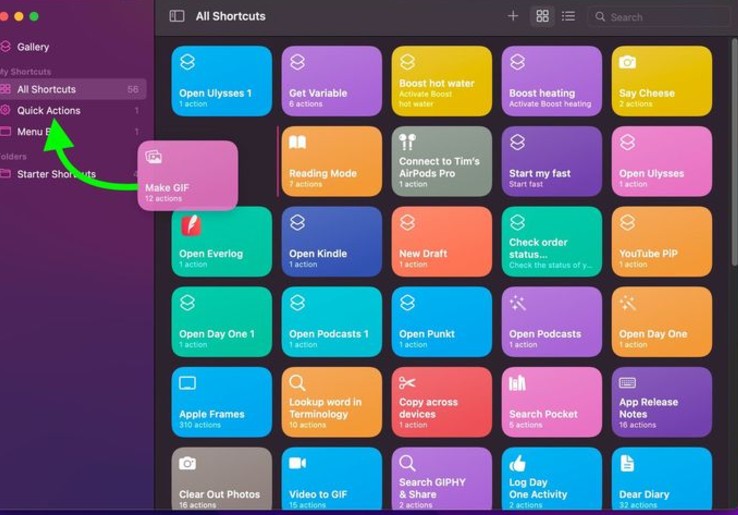Click the display icon on Apple Frames
738x515 pixels.
pos(187,383)
